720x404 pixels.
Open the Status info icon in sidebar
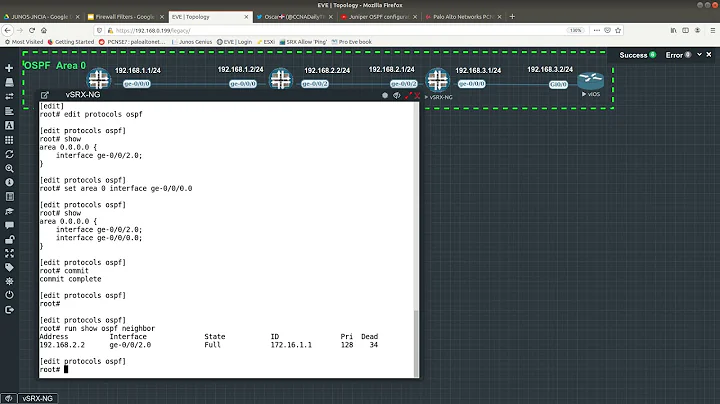[9, 182]
